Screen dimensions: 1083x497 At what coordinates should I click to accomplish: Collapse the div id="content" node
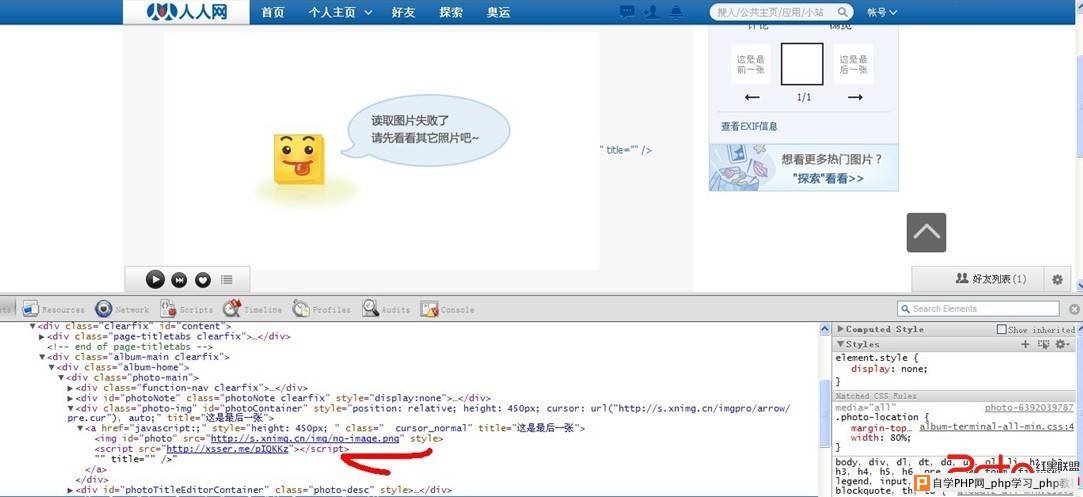tap(32, 326)
